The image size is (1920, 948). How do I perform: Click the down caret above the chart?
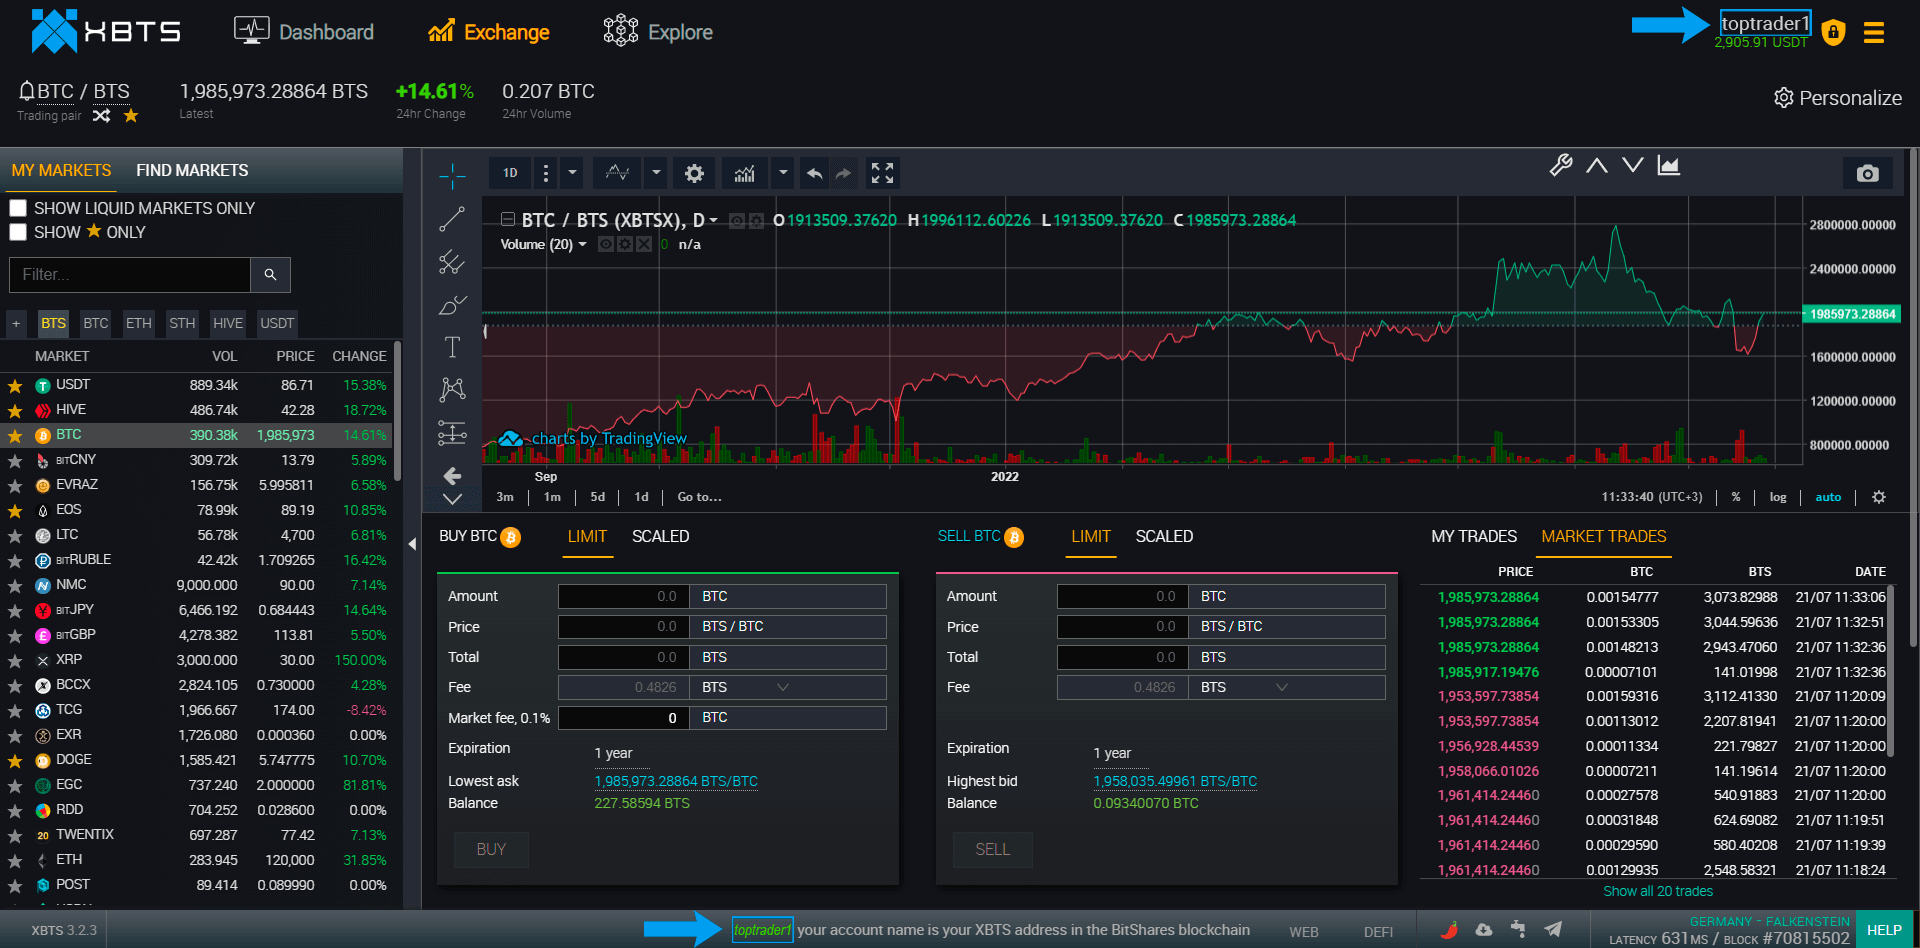point(1633,165)
